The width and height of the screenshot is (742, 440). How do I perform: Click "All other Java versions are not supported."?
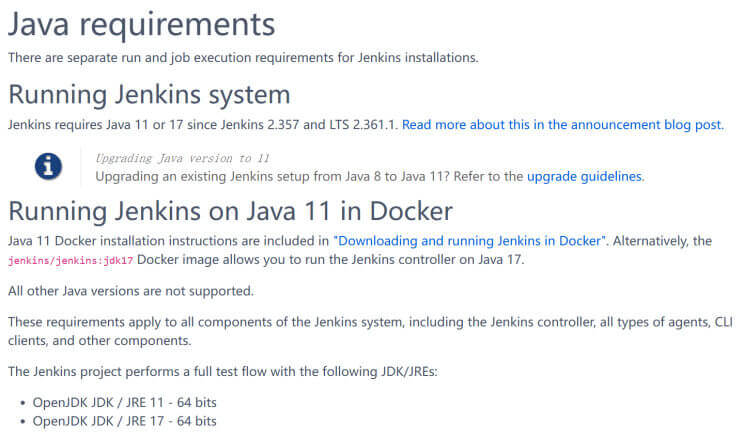click(x=131, y=291)
